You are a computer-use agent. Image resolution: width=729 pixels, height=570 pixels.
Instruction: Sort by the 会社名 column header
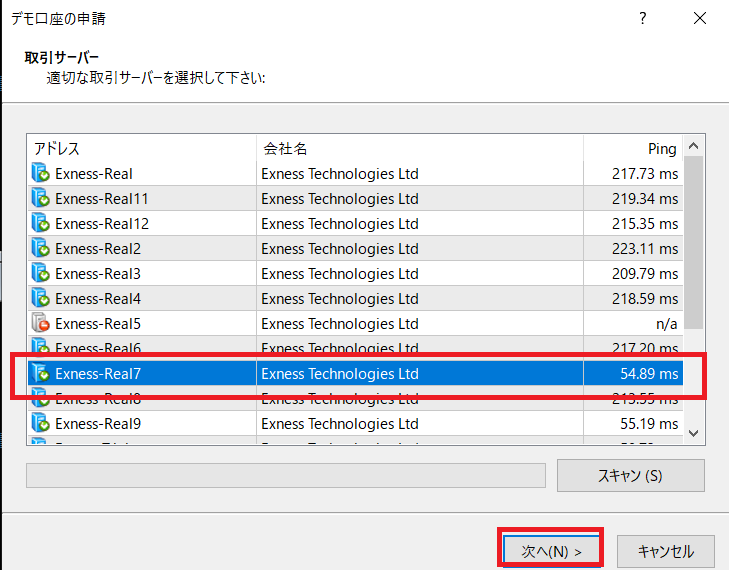[x=420, y=148]
